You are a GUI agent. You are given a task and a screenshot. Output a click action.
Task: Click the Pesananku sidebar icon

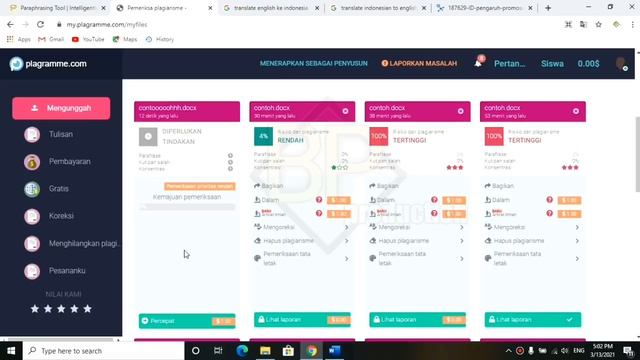(x=32, y=271)
